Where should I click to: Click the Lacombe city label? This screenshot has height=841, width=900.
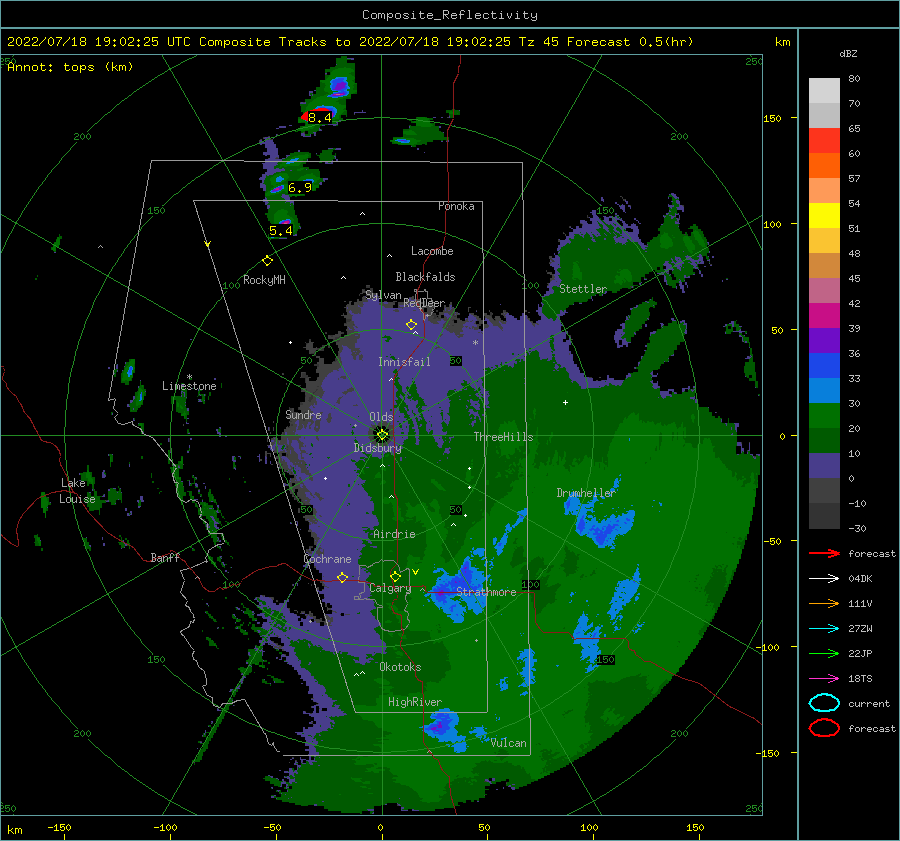point(432,251)
